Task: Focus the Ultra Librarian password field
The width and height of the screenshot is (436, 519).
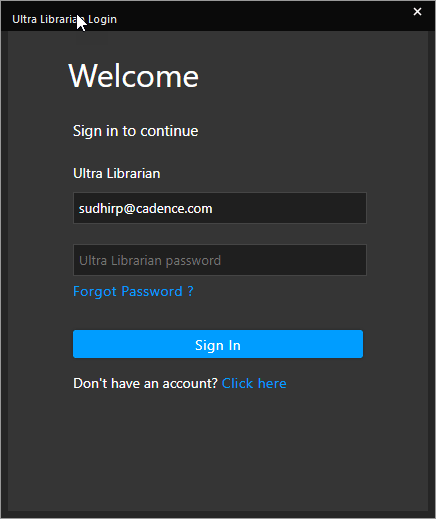Action: point(220,260)
